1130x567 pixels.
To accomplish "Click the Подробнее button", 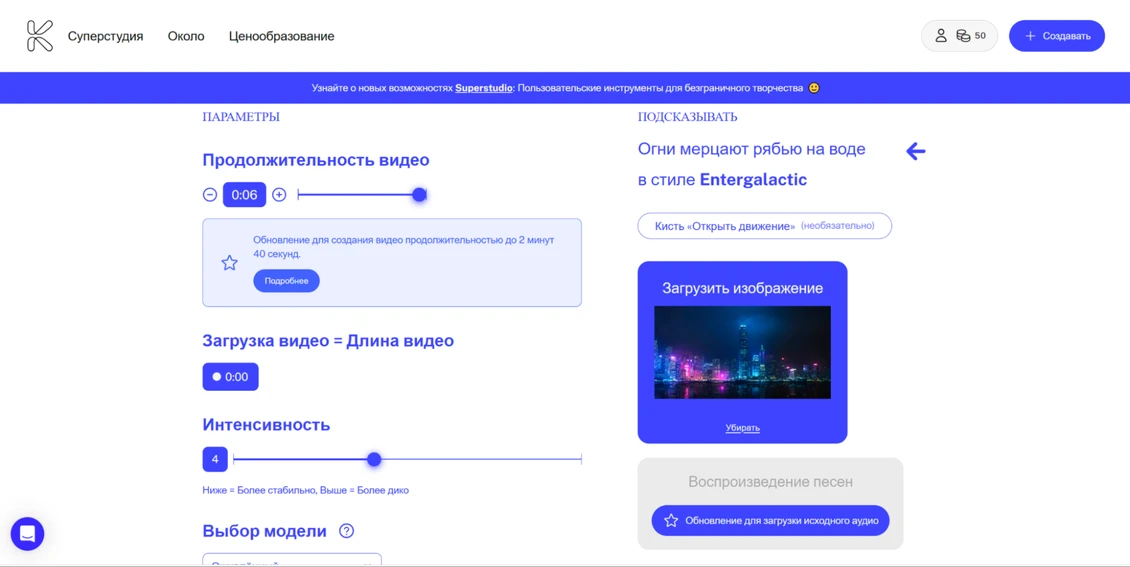I will point(286,281).
